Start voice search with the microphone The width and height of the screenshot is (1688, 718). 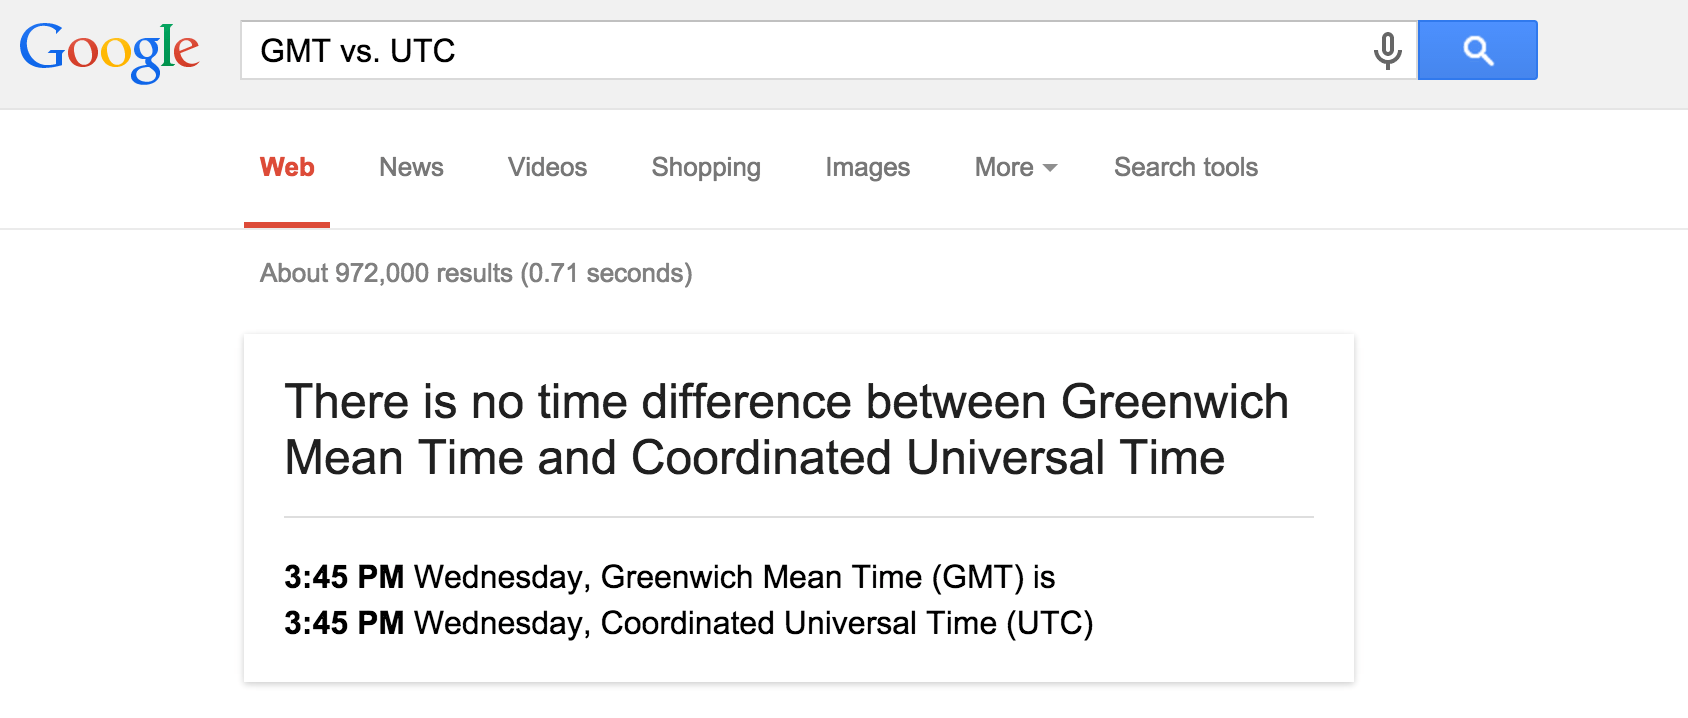click(1387, 50)
